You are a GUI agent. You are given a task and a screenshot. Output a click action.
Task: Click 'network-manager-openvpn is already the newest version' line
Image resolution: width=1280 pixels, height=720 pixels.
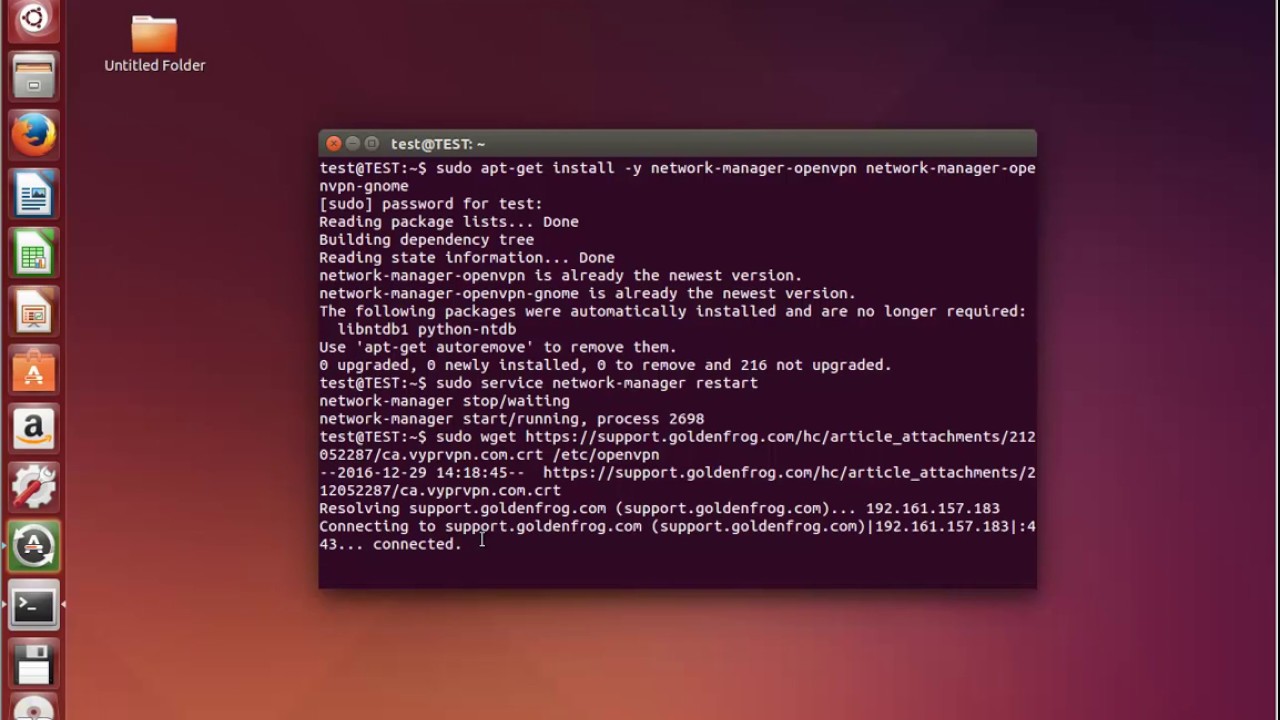[561, 276]
